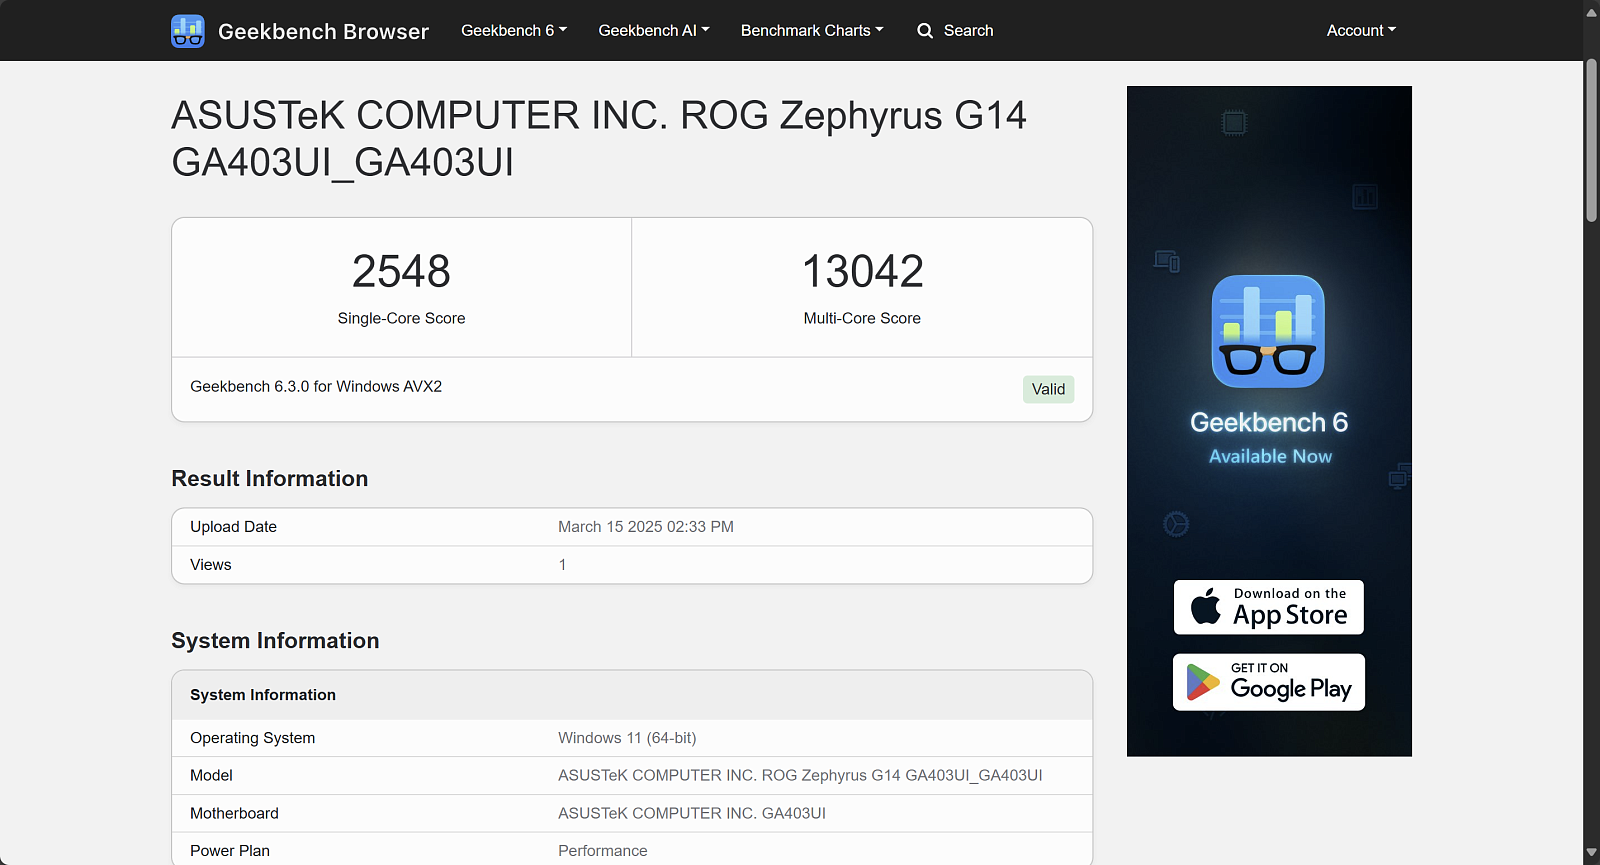Open the Geekbench 6 dropdown menu

(x=514, y=31)
